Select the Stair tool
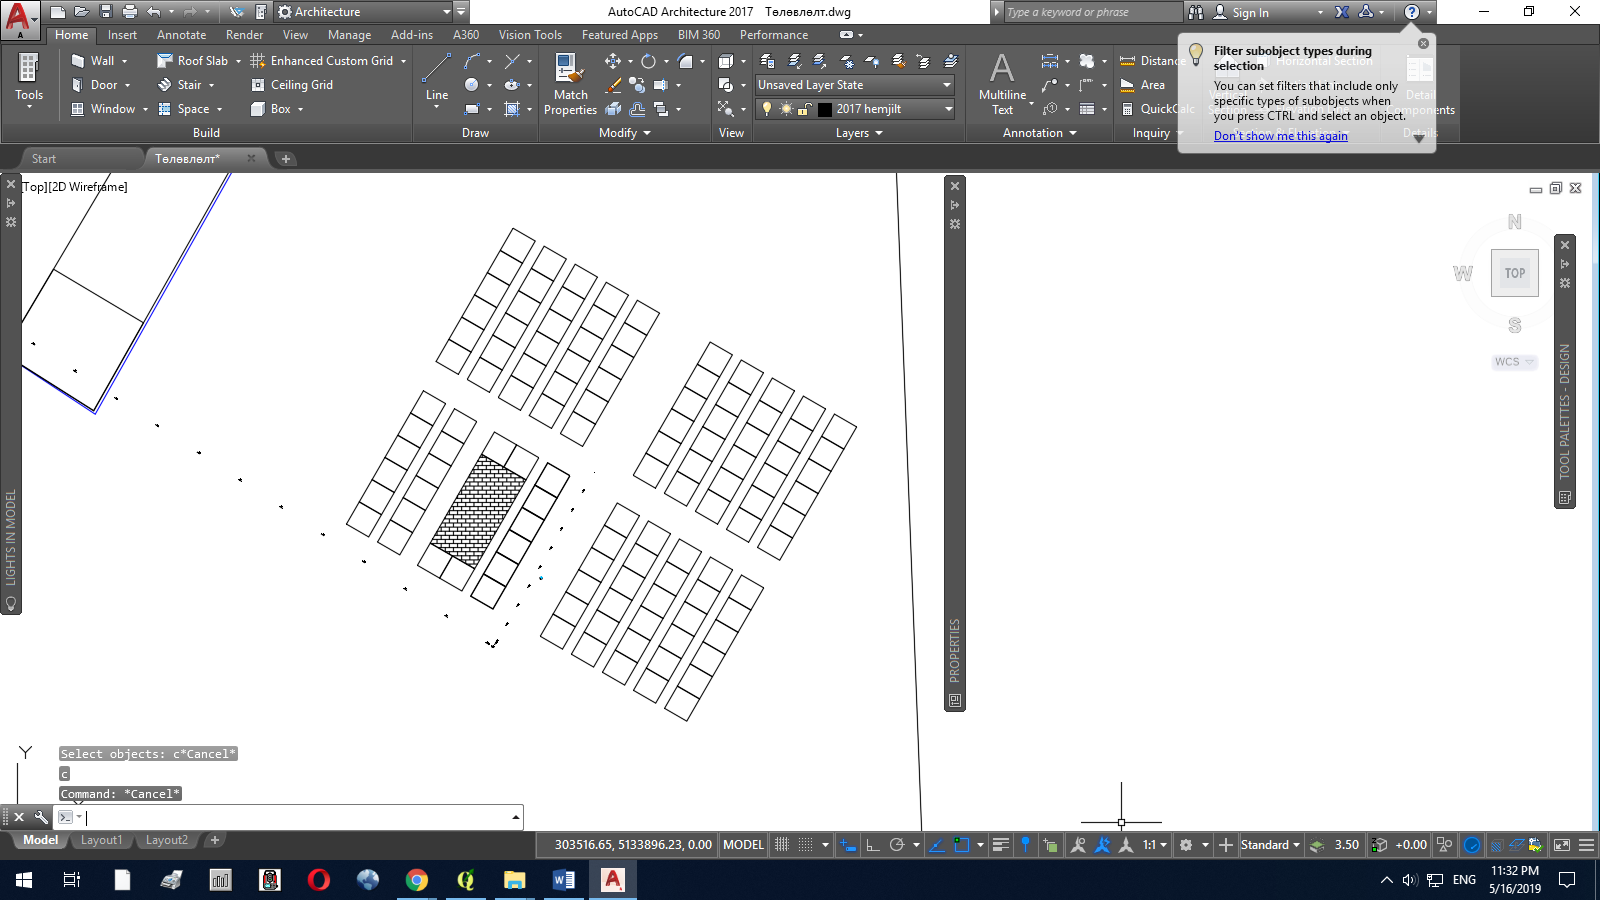Screen dimensions: 1600x900 pyautogui.click(x=187, y=85)
